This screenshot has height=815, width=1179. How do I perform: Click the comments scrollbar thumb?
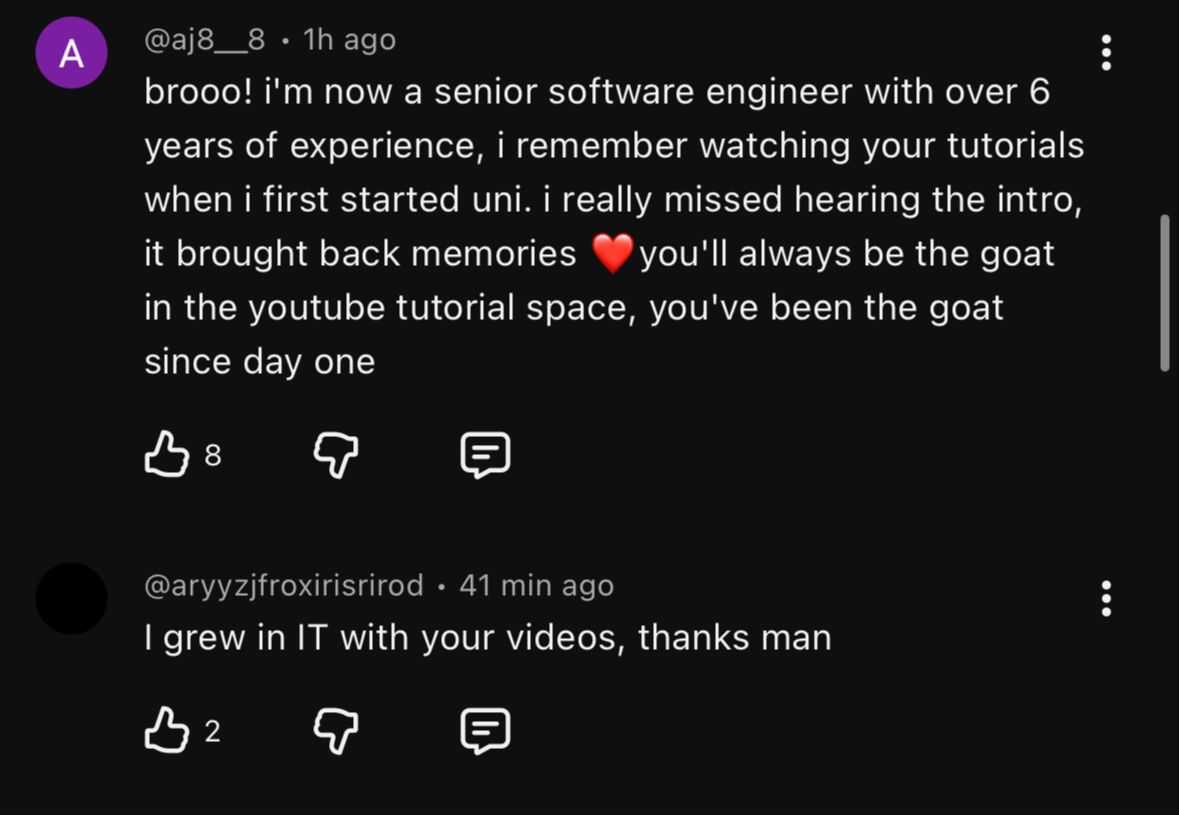pyautogui.click(x=1164, y=292)
